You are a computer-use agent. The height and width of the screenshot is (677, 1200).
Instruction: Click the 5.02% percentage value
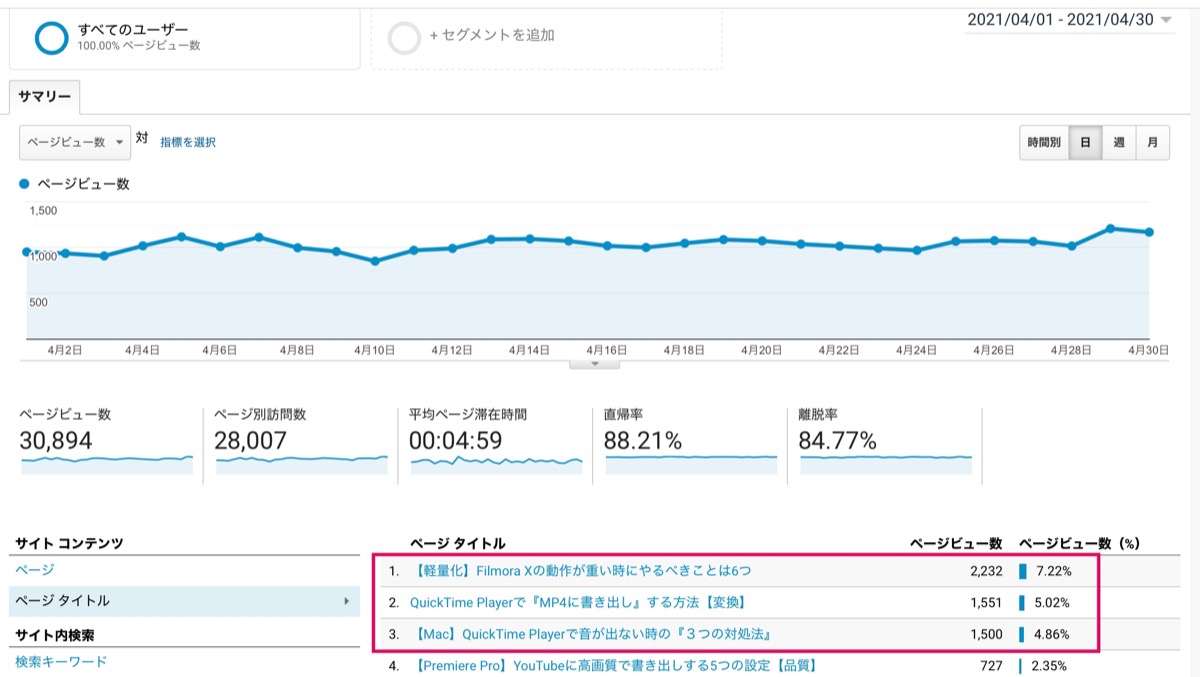click(x=1053, y=602)
